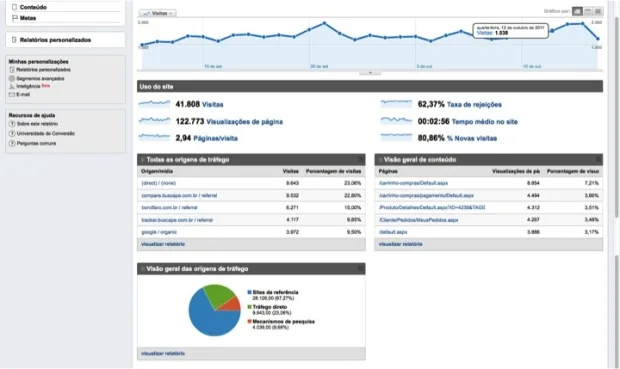Click the Páginas column header
The image size is (620, 369).
[x=388, y=171]
